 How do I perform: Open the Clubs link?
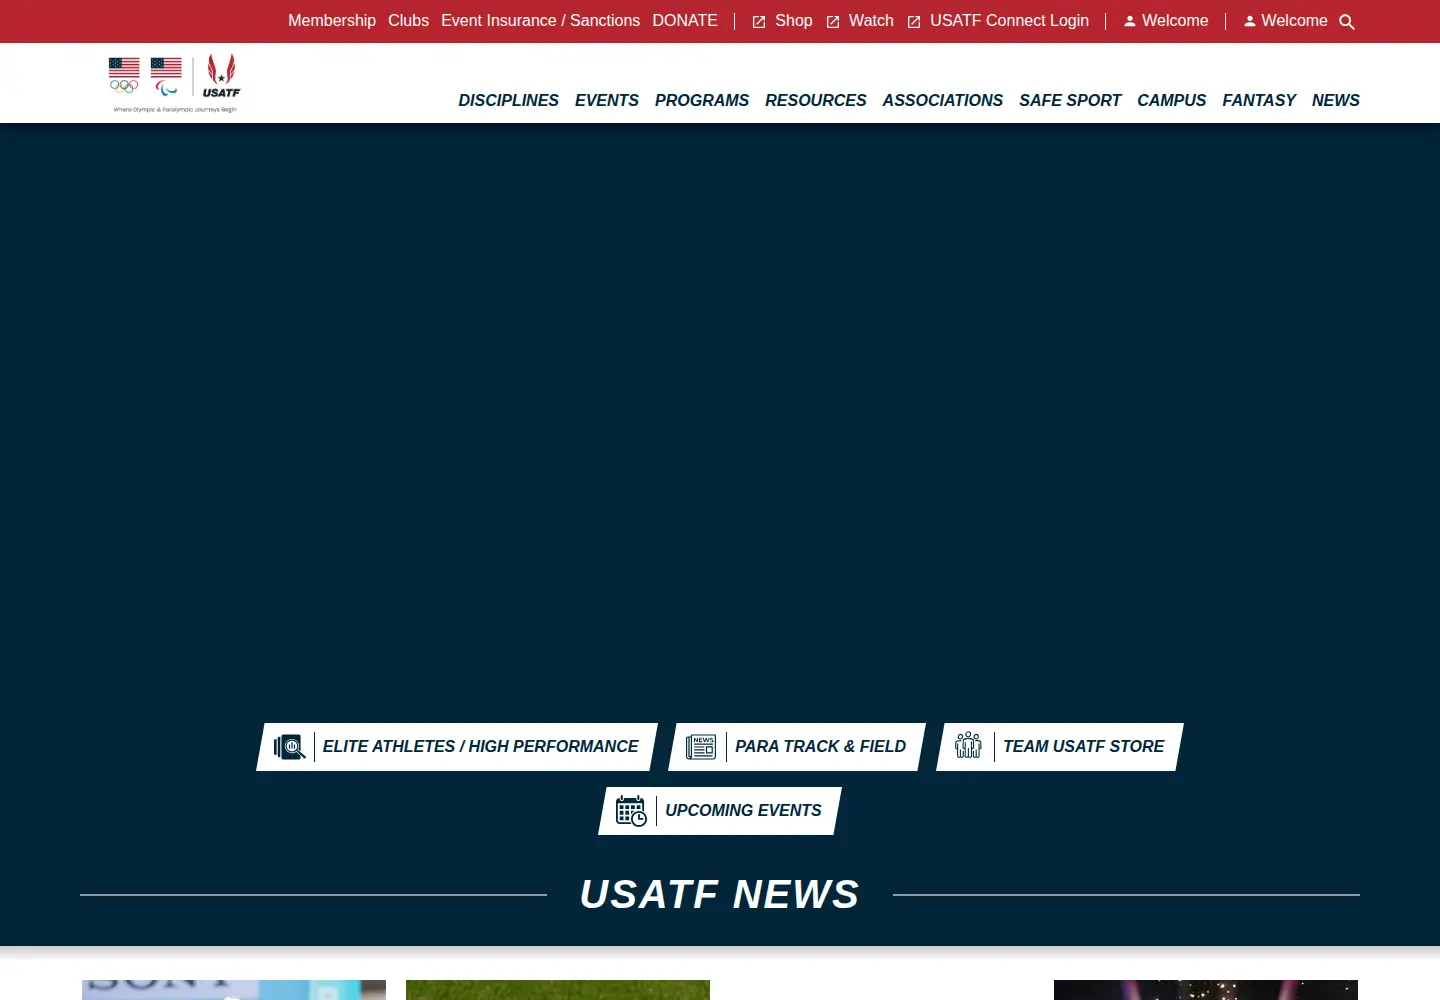pos(408,21)
